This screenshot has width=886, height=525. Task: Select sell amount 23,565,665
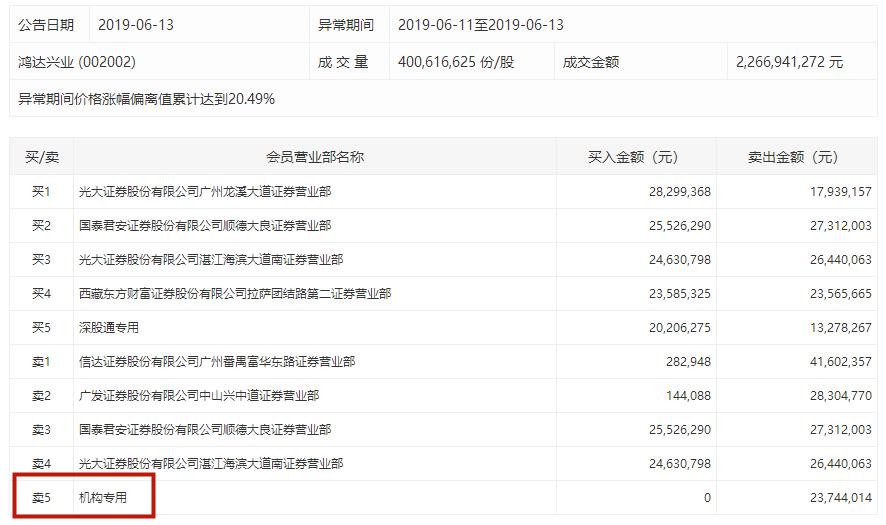841,293
